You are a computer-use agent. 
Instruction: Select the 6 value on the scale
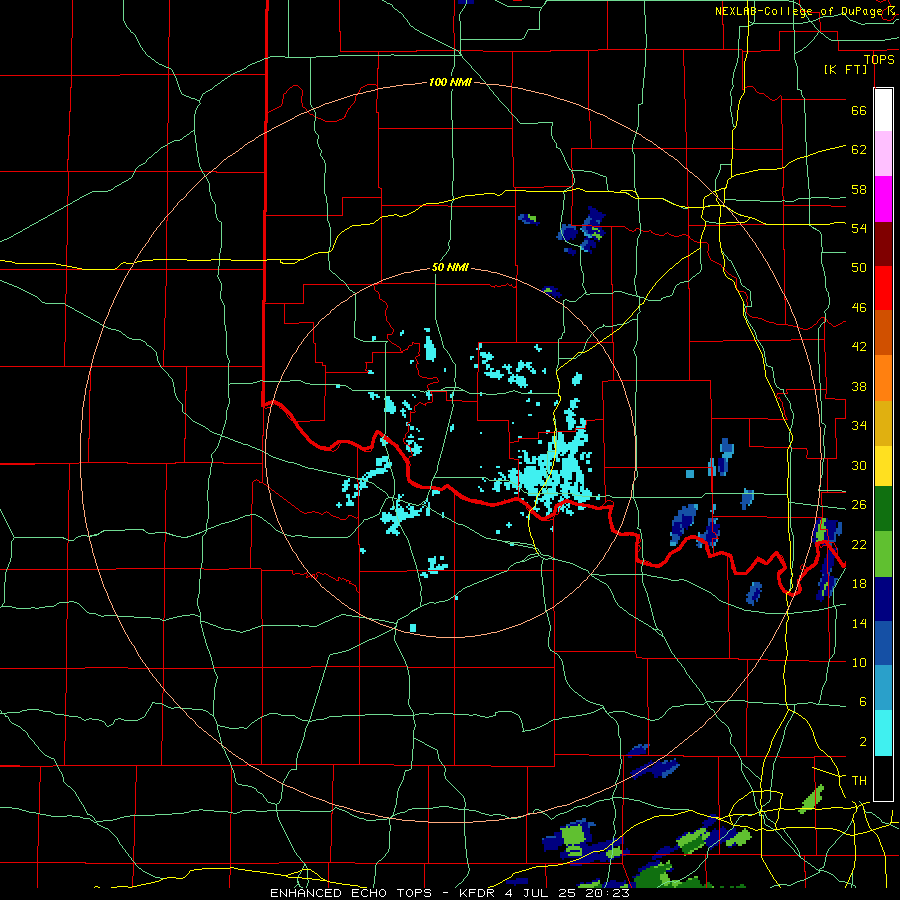pyautogui.click(x=862, y=701)
